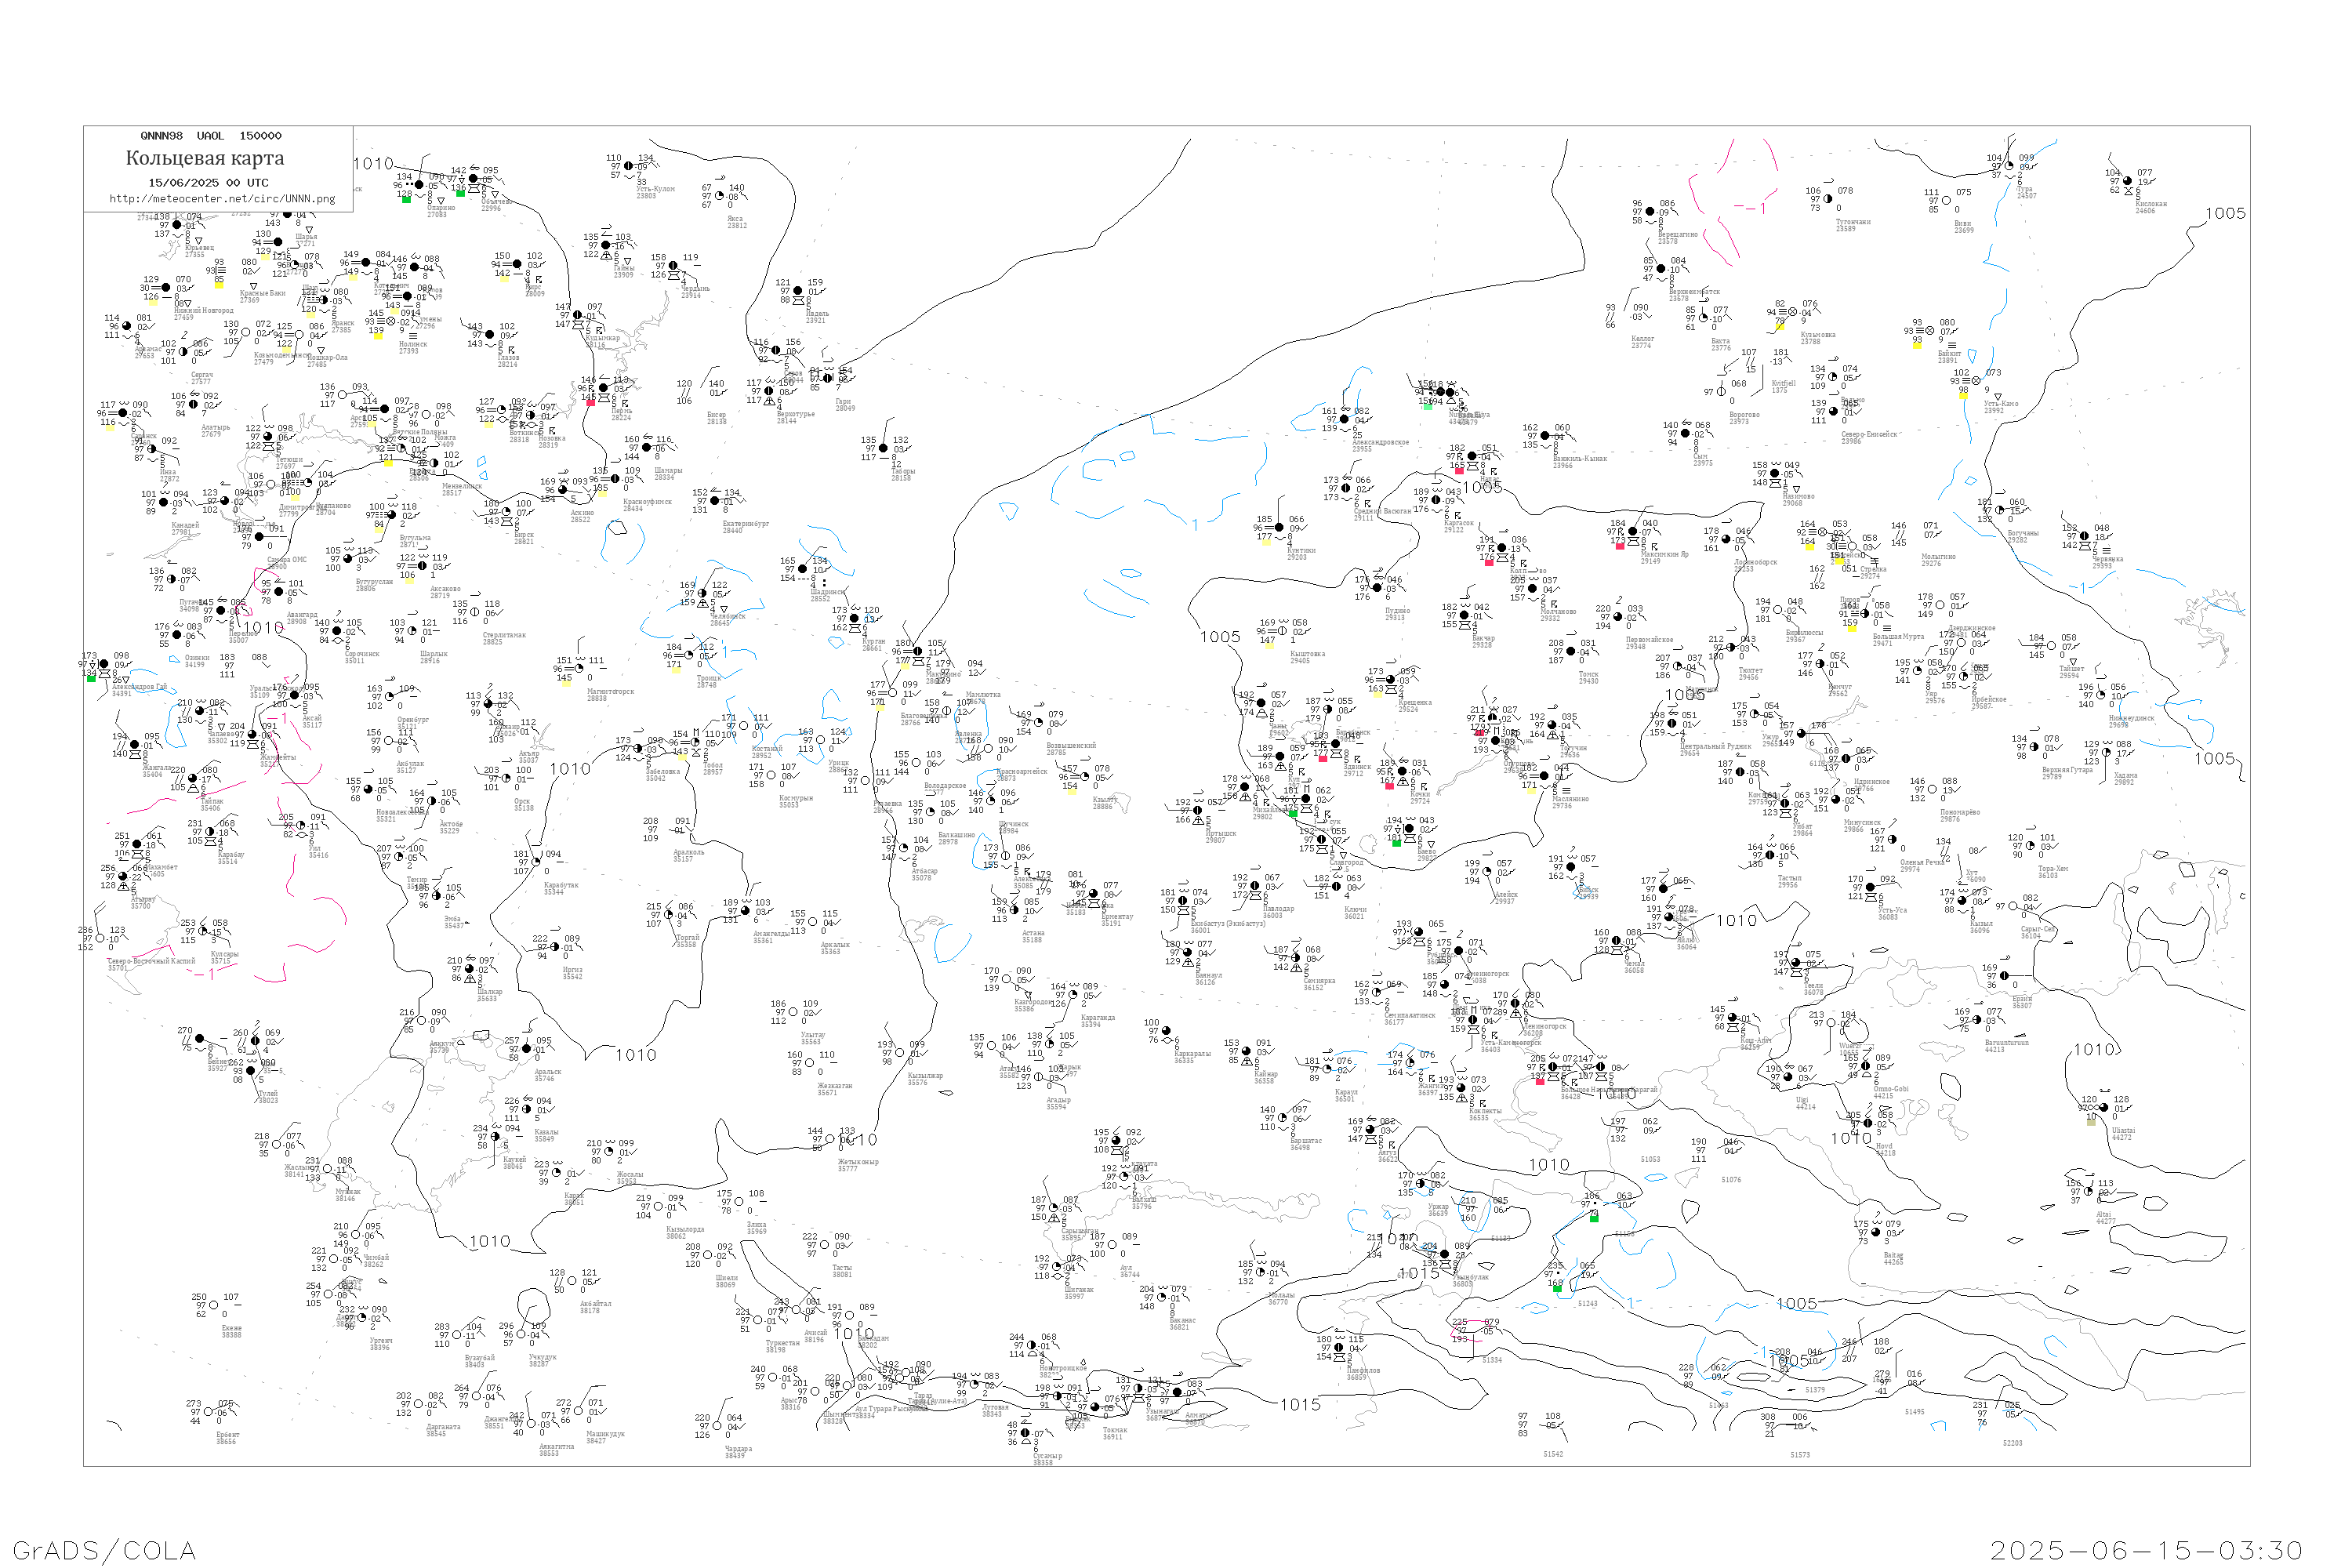This screenshot has height=1568, width=2352.
Task: Click the open circle at Виви 23699
Action: pyautogui.click(x=1946, y=201)
